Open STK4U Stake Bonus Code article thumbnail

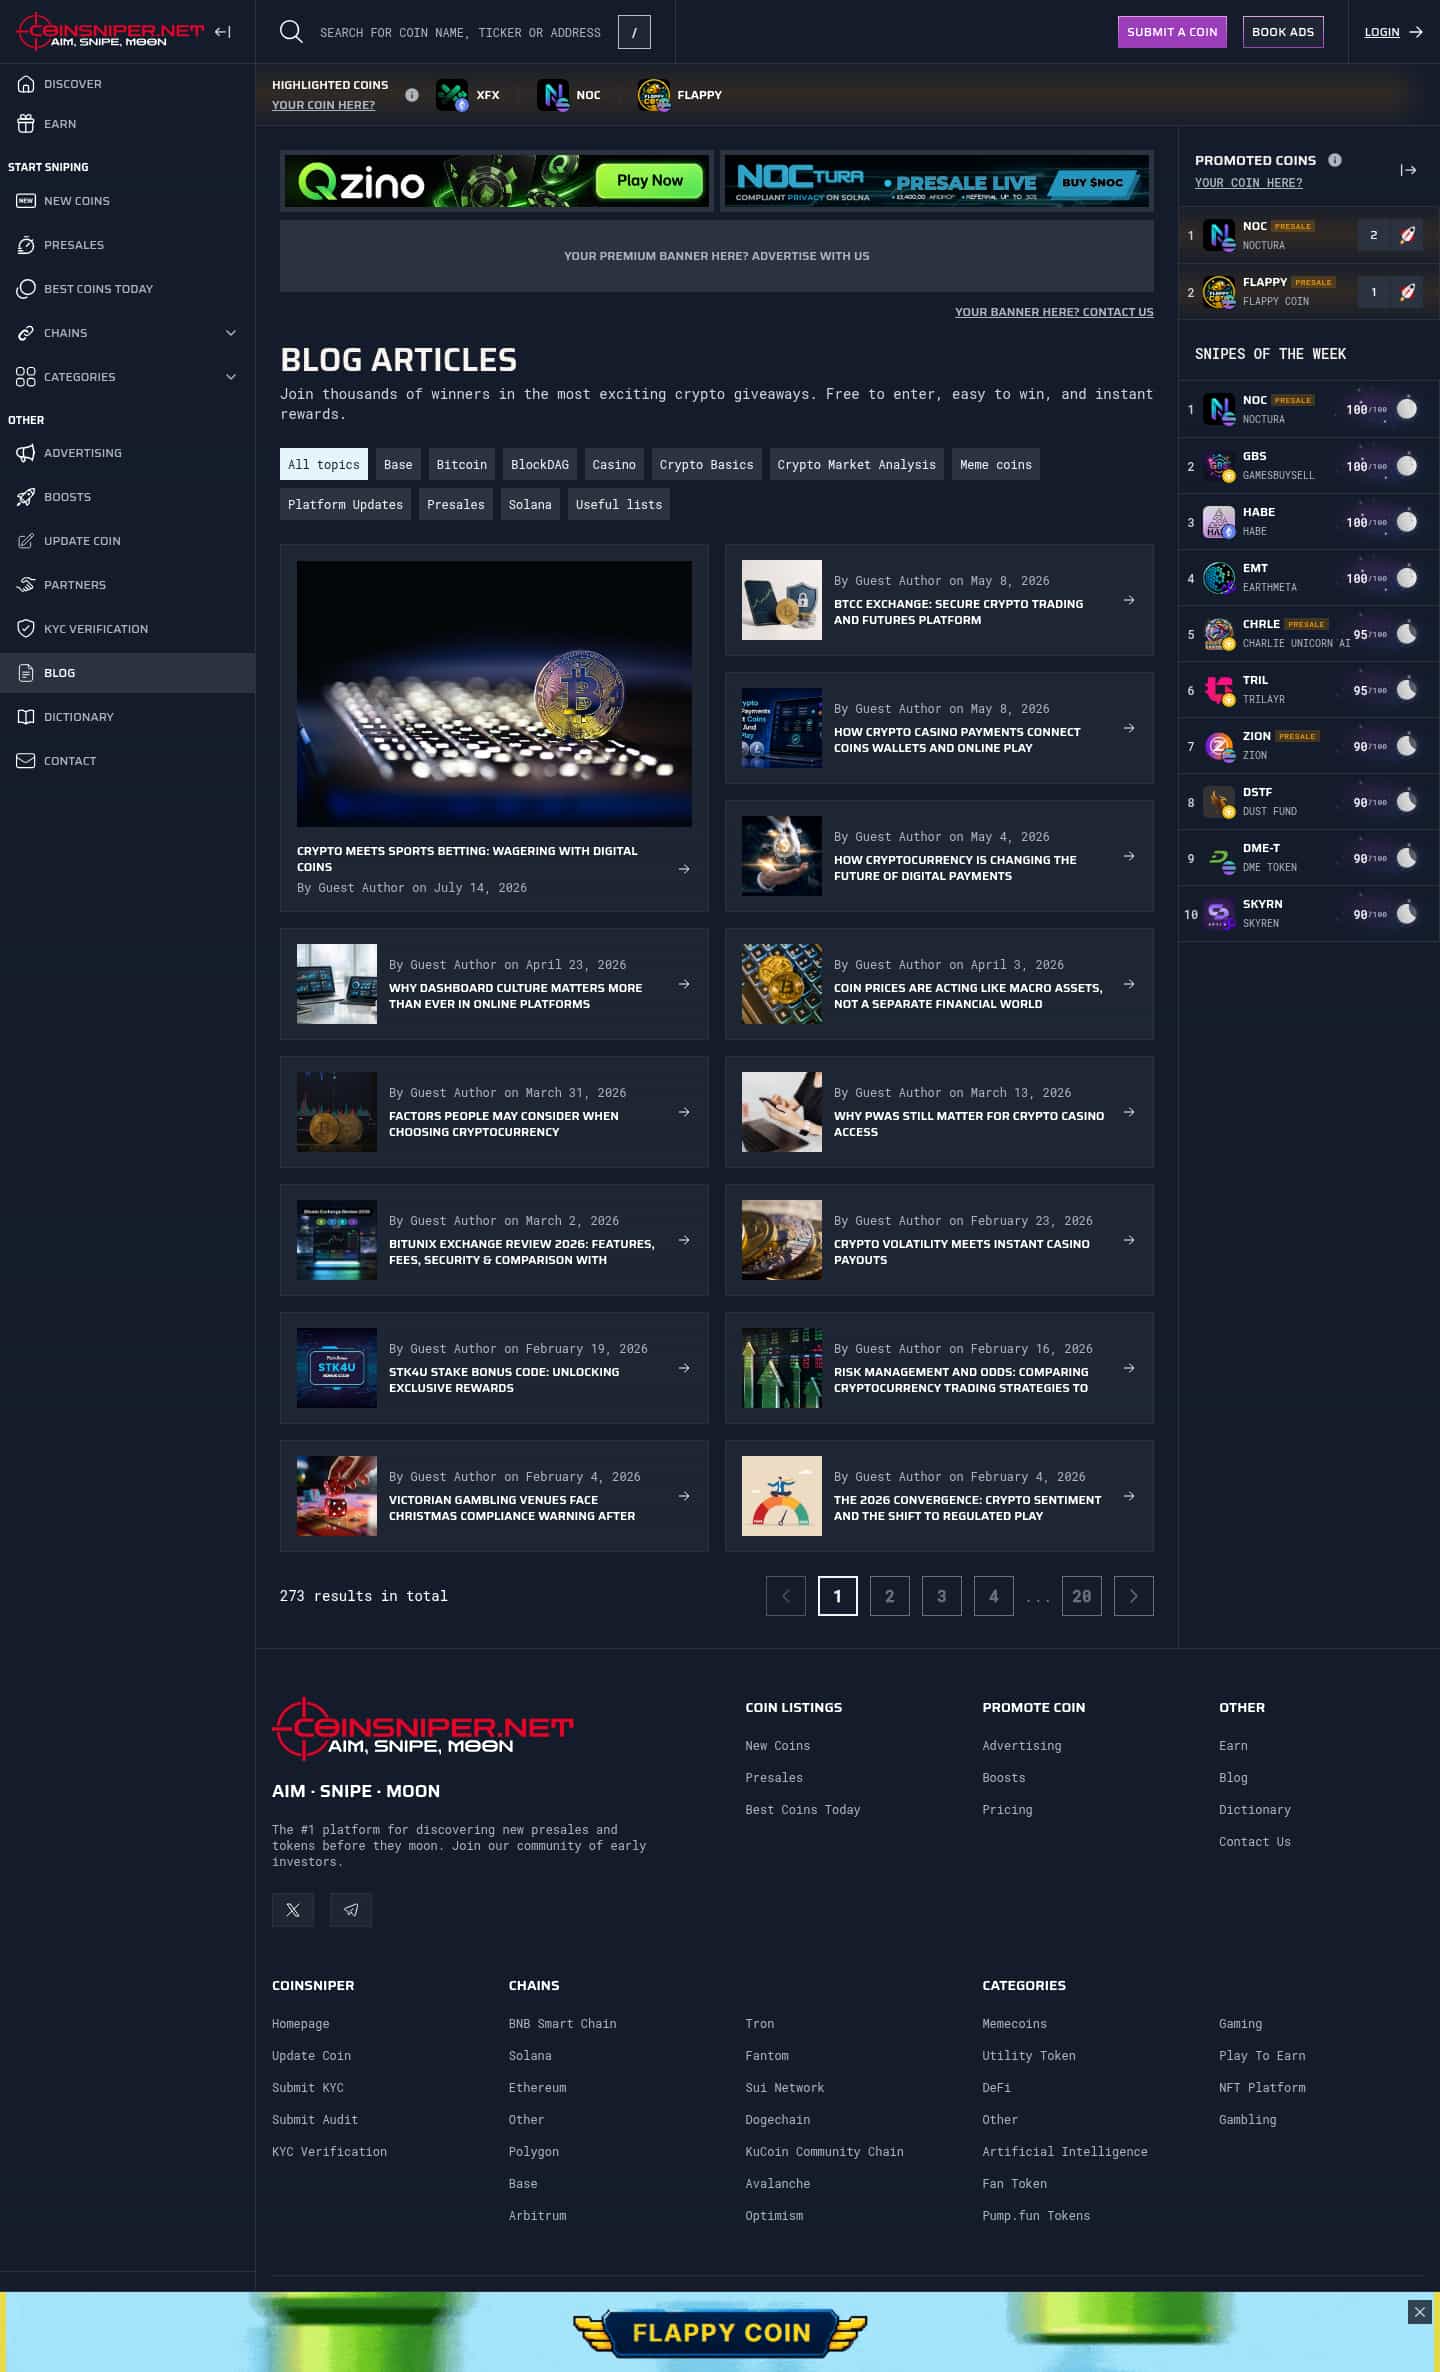pyautogui.click(x=337, y=1368)
